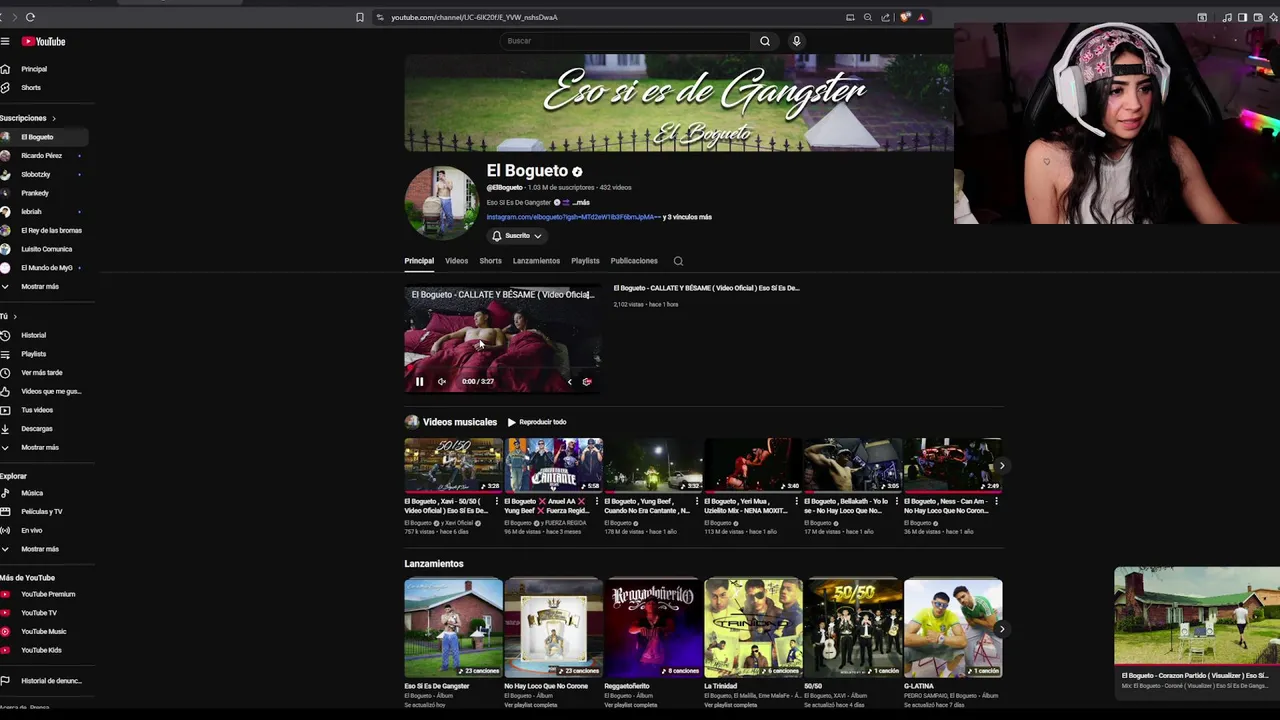Open options menu for 50/50 video
This screenshot has width=1280, height=720.
click(497, 501)
